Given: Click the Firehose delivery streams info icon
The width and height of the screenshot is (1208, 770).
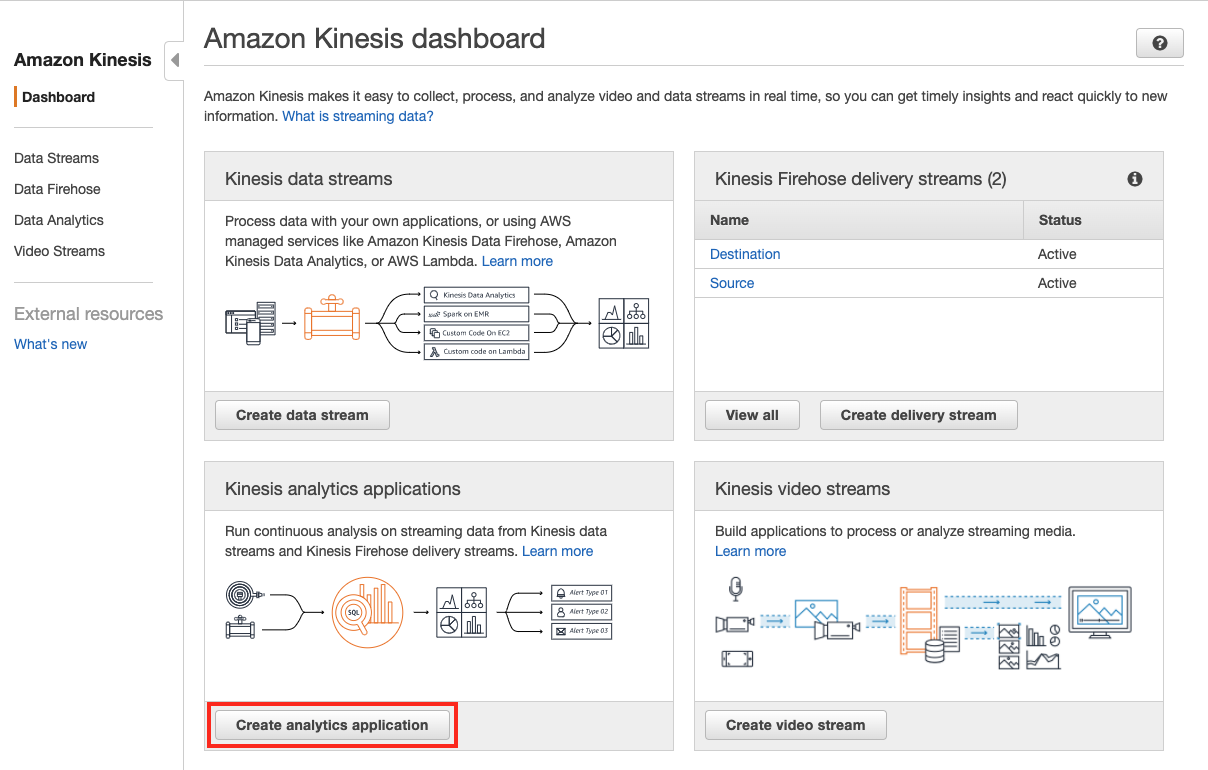Looking at the screenshot, I should [1135, 179].
